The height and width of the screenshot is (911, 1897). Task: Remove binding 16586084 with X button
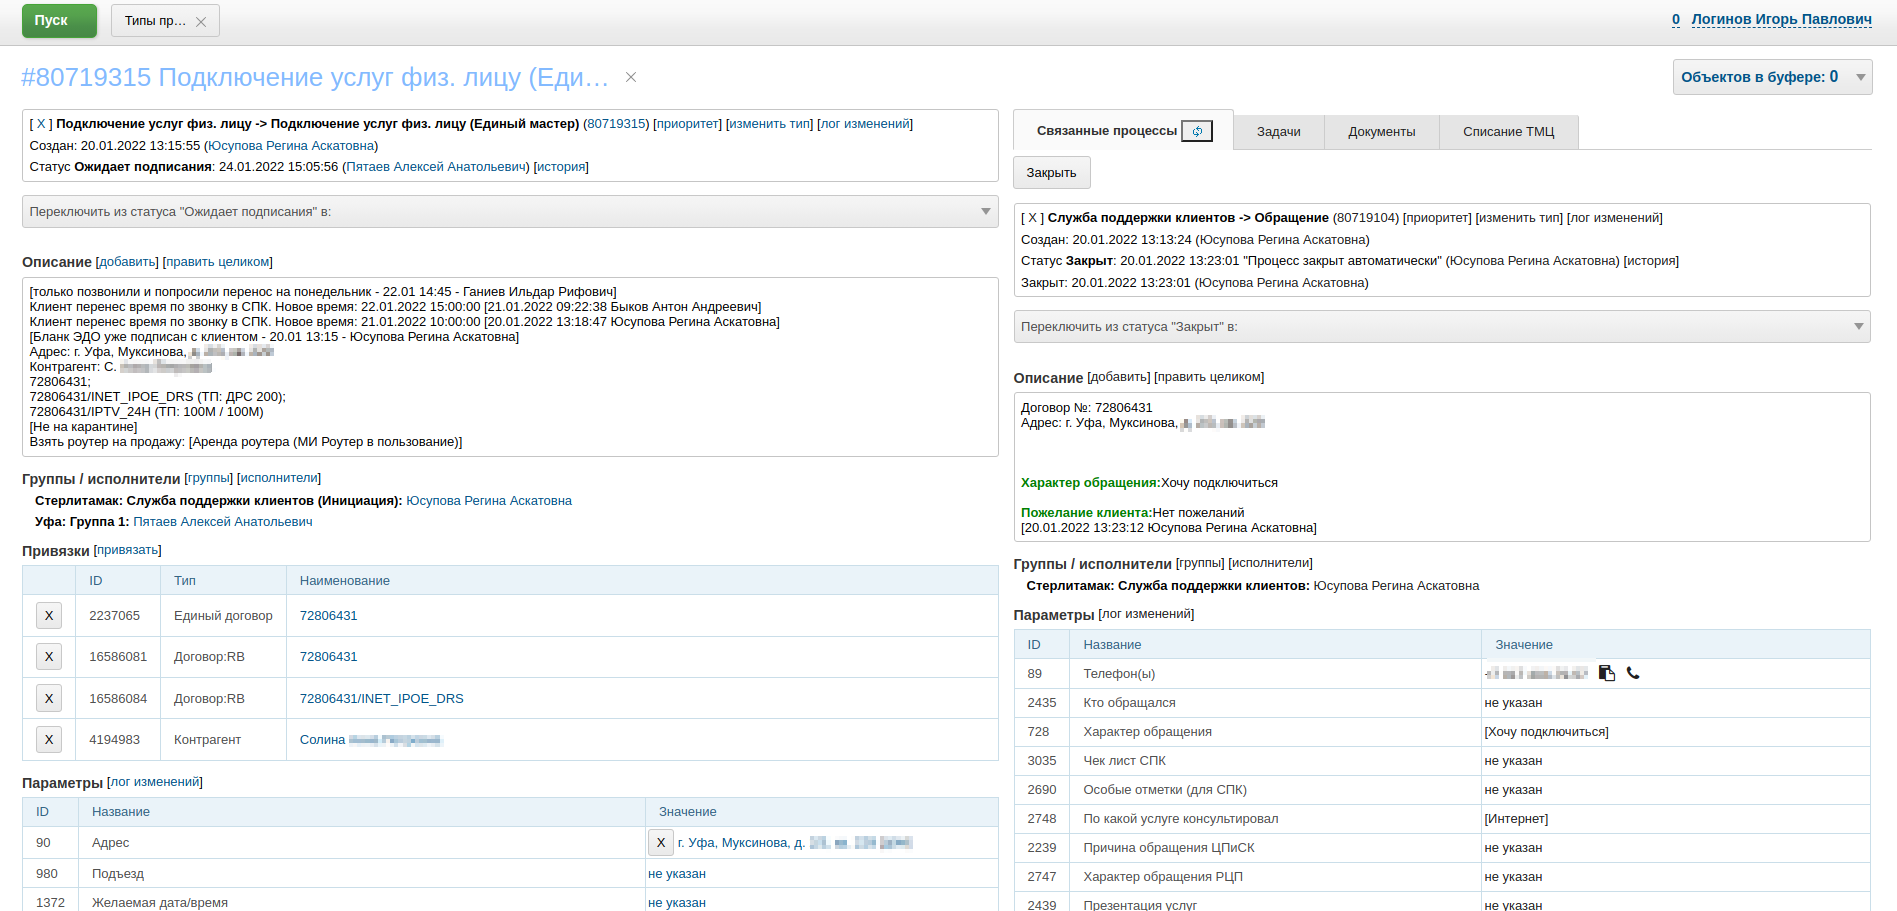pyautogui.click(x=49, y=699)
